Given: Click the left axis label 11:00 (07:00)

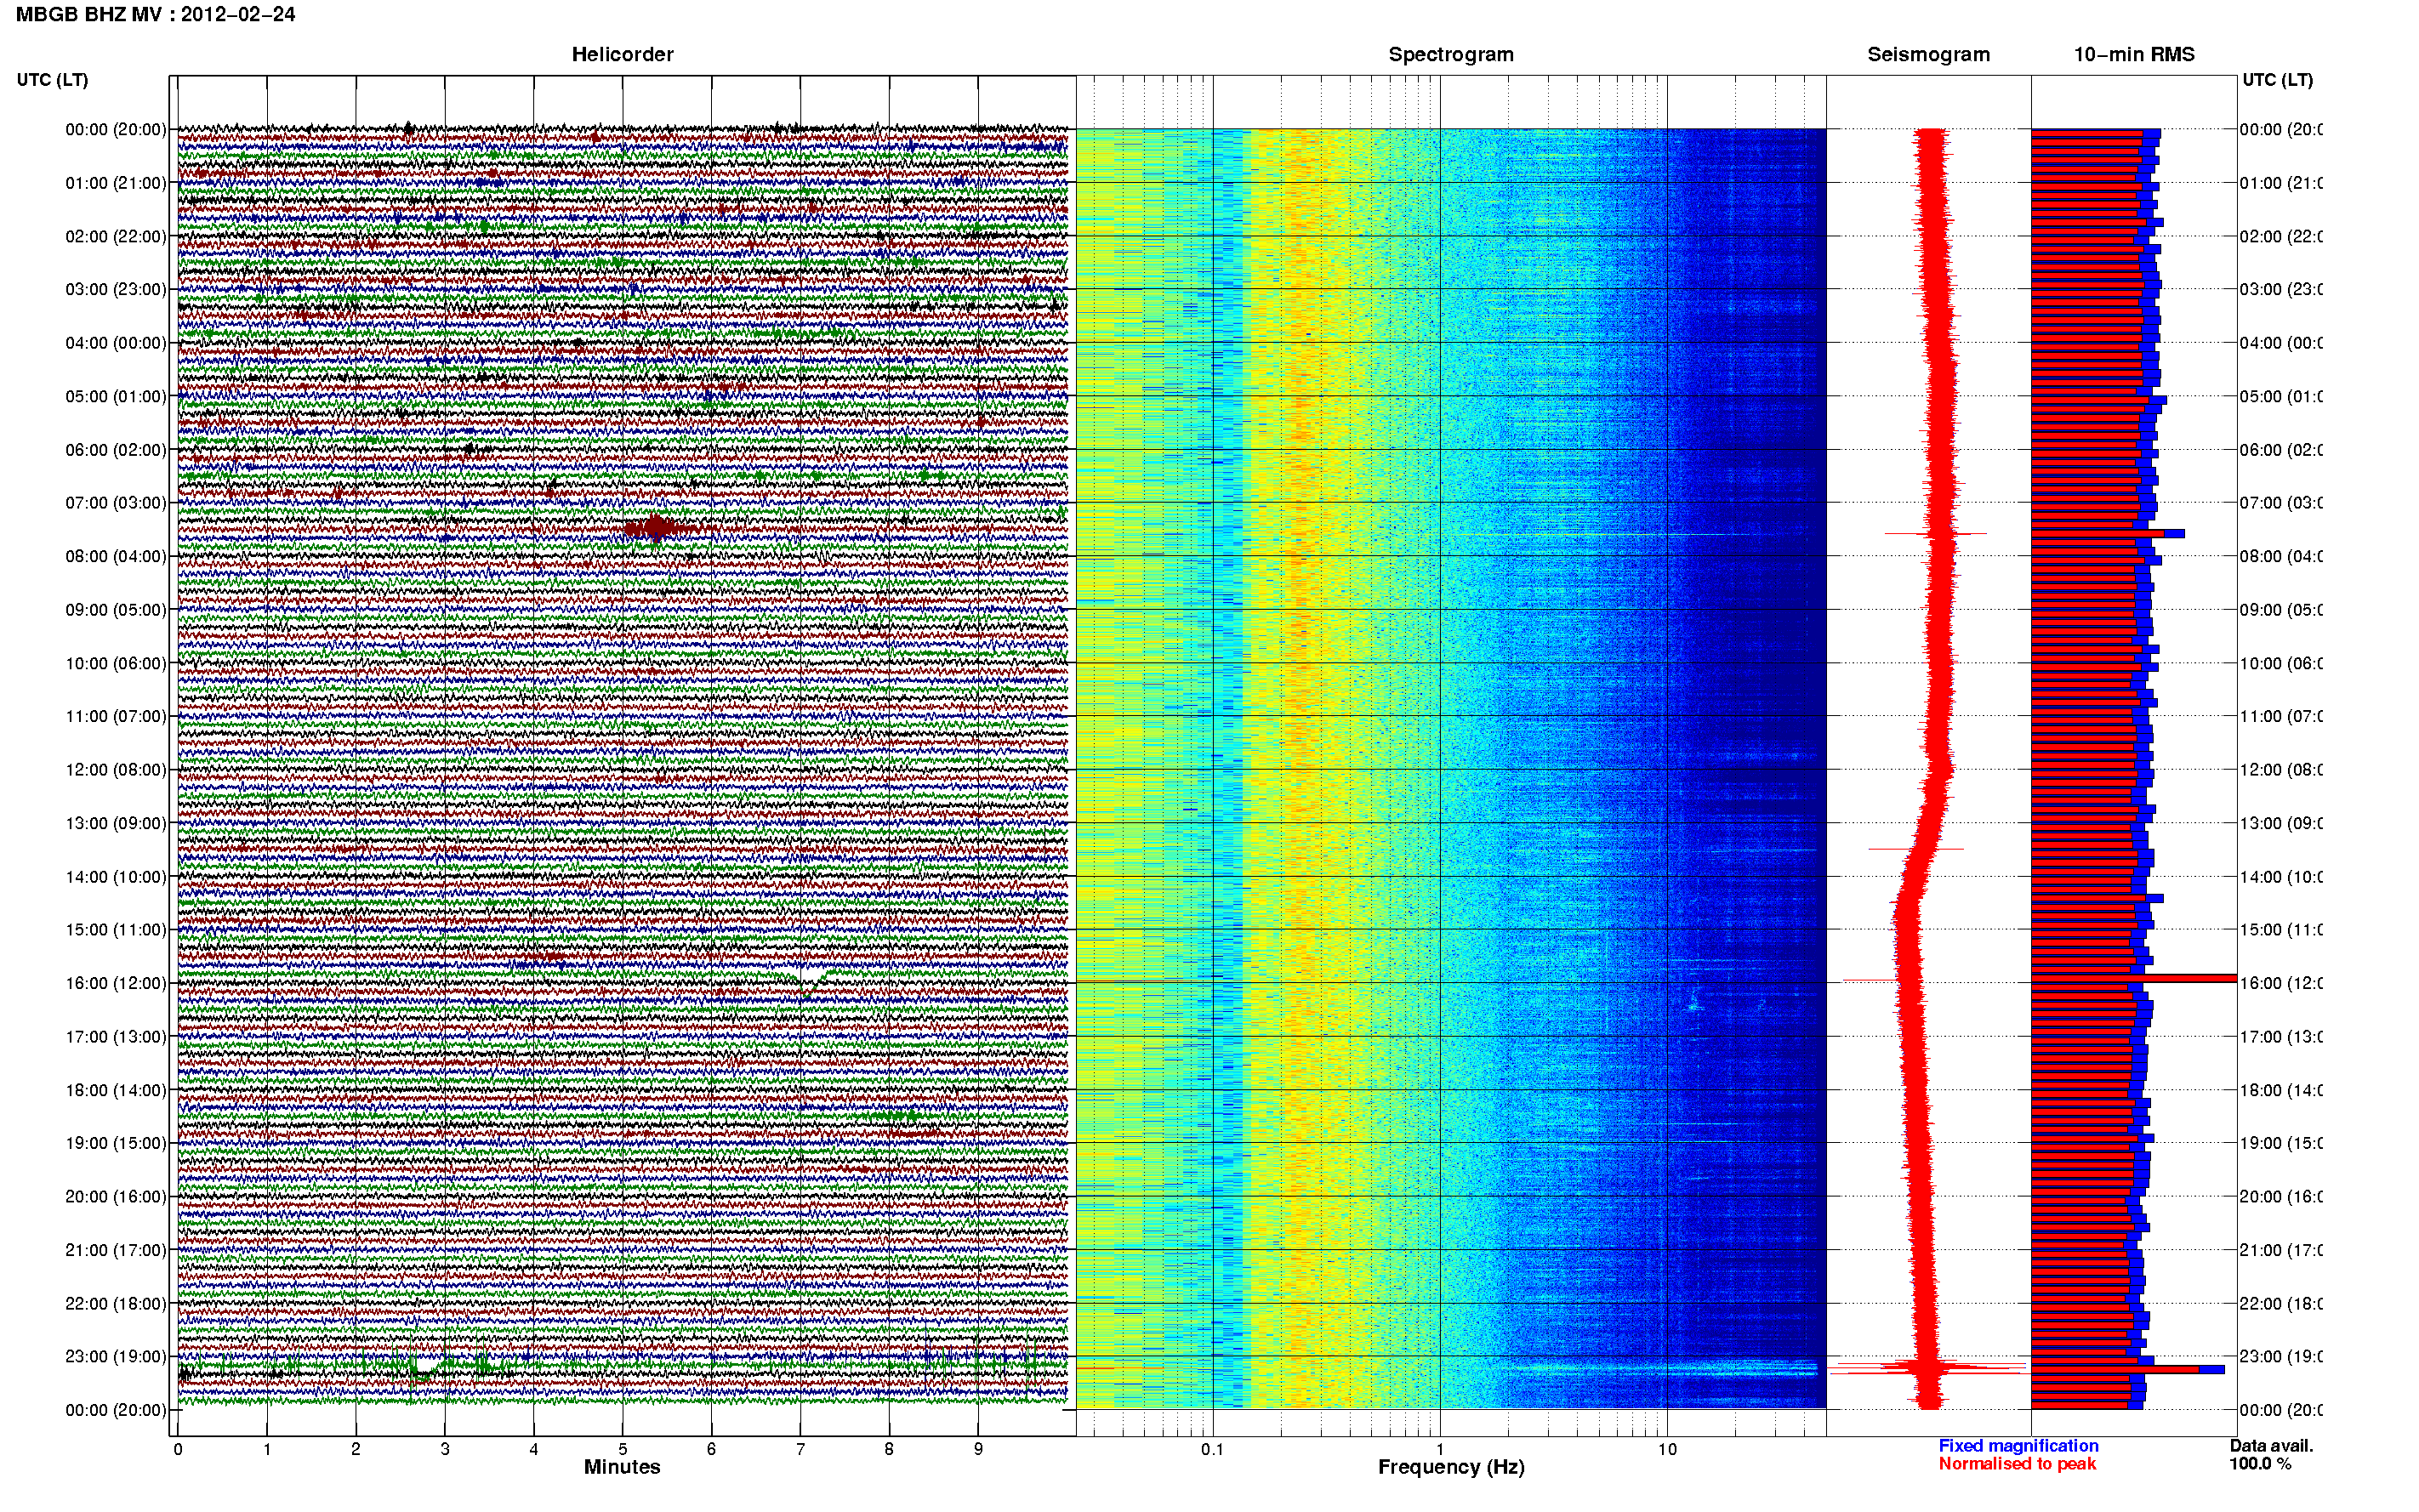Looking at the screenshot, I should click(x=116, y=716).
